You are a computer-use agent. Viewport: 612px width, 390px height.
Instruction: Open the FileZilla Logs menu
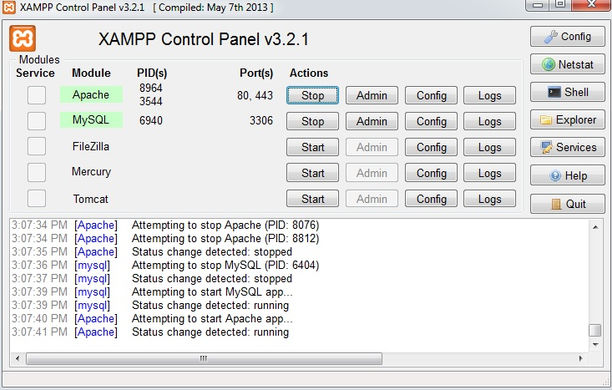489,147
